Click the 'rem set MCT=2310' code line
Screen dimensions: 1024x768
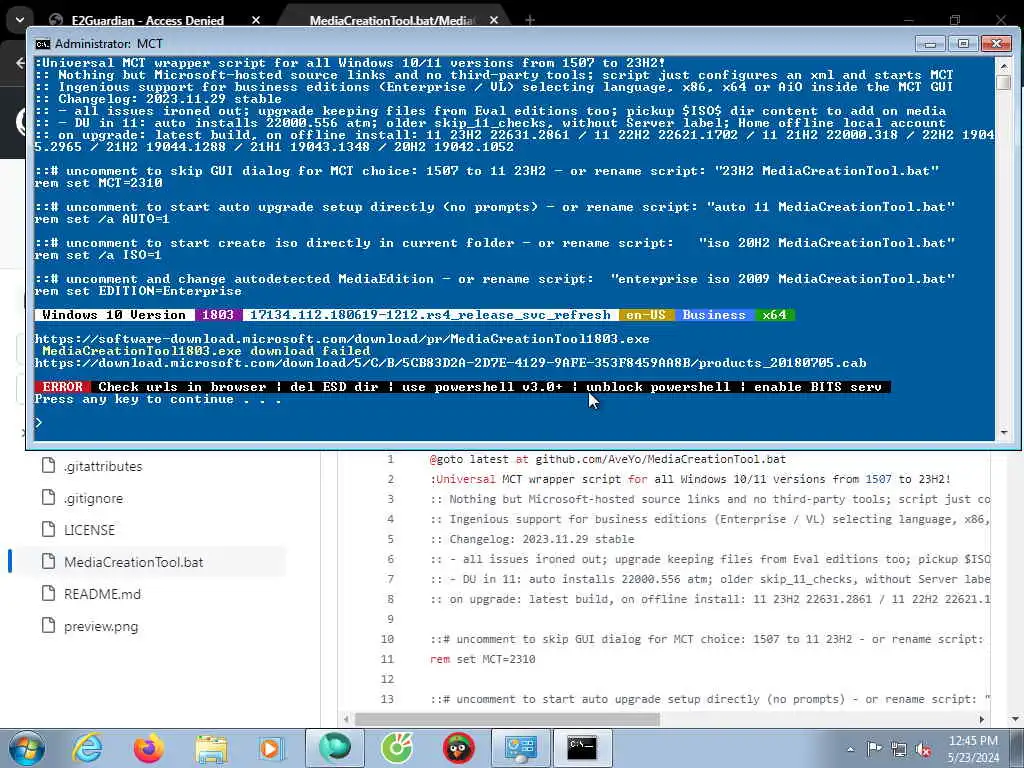(x=483, y=659)
